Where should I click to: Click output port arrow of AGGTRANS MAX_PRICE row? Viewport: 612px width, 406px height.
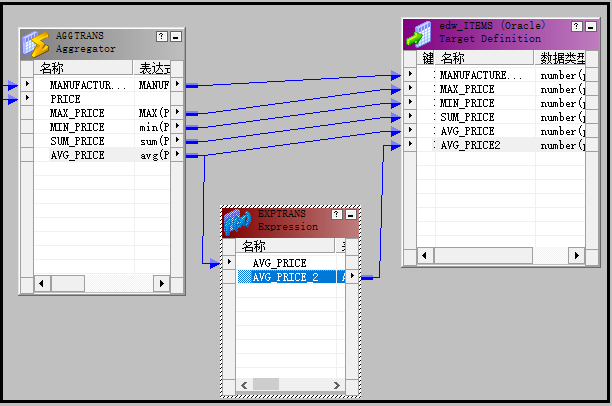(177, 112)
